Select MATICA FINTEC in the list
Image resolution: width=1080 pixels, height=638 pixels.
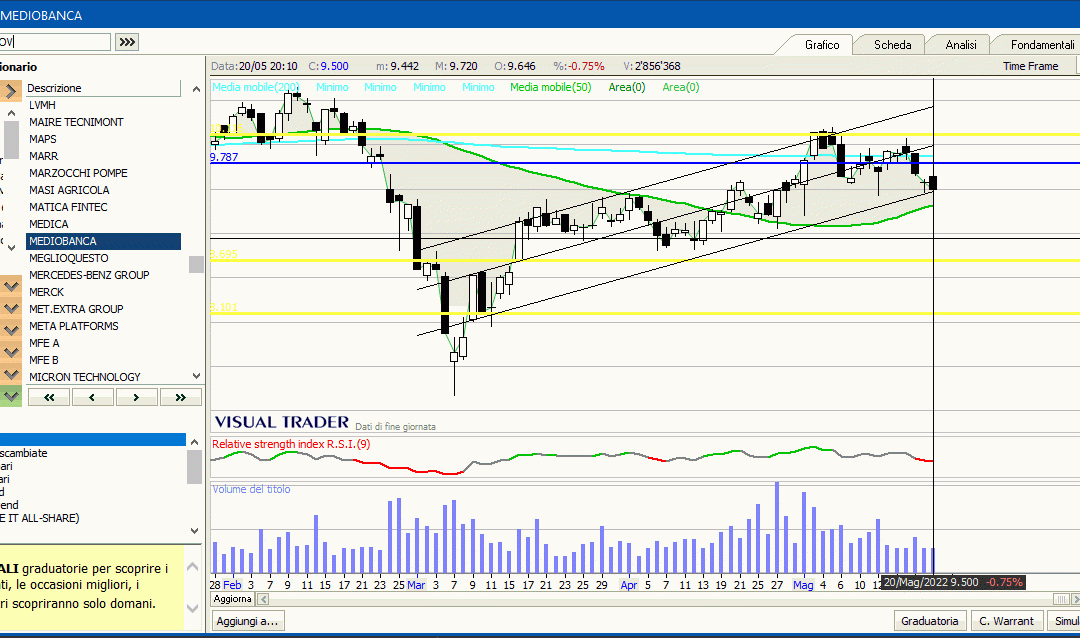[103, 207]
